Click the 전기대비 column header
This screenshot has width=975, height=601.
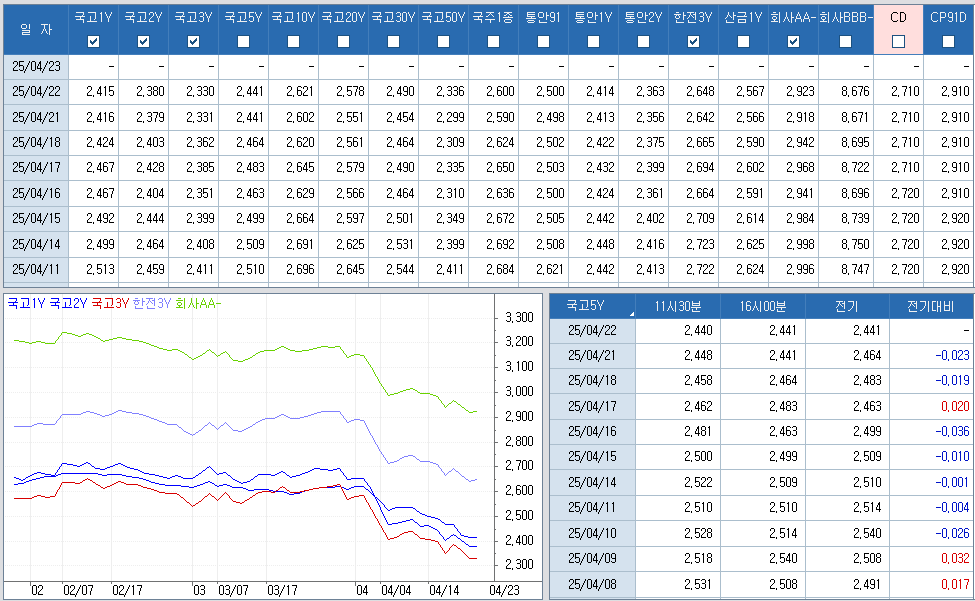[x=930, y=306]
